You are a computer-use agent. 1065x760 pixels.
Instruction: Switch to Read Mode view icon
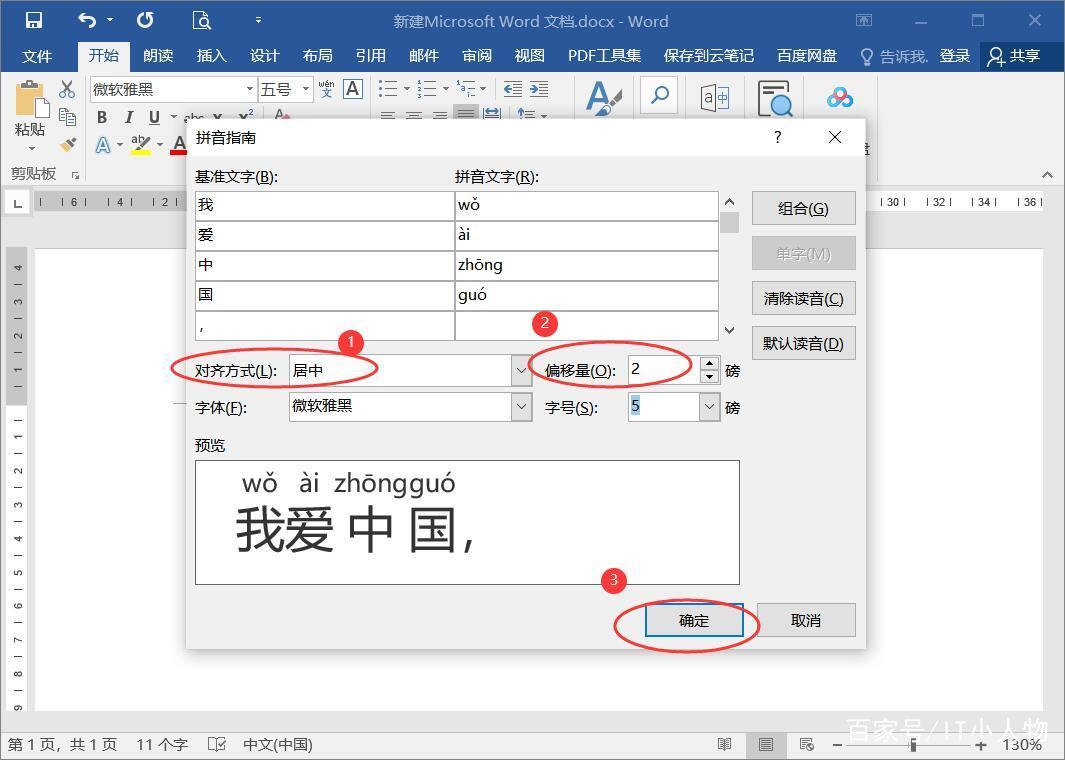pyautogui.click(x=725, y=744)
